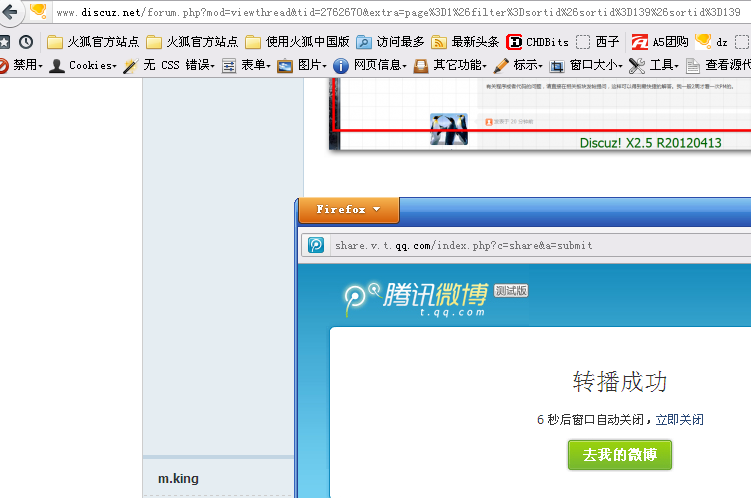Screen dimensions: 751x498
Task: Click the 转播成功 heading text
Action: (x=620, y=382)
